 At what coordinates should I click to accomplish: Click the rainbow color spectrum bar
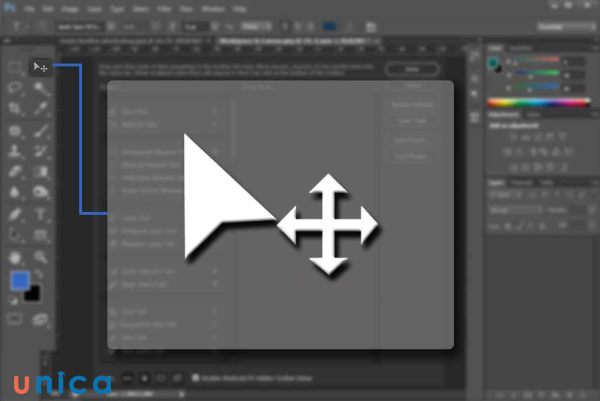(x=539, y=102)
